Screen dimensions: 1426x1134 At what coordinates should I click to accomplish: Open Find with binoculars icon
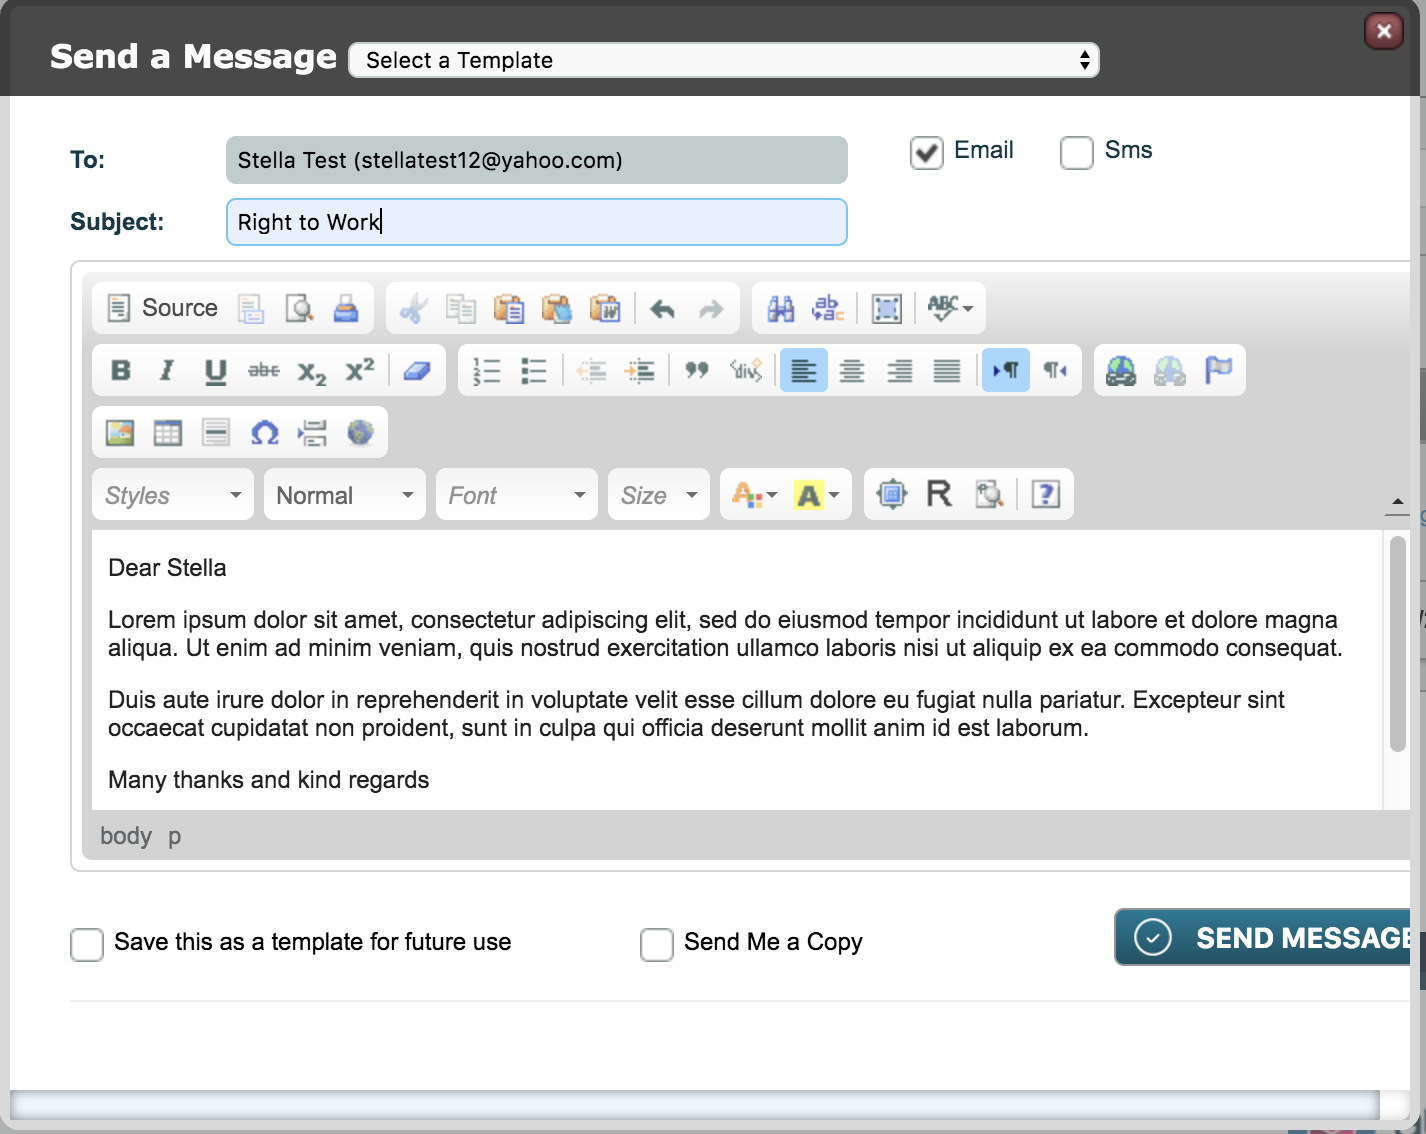point(781,308)
